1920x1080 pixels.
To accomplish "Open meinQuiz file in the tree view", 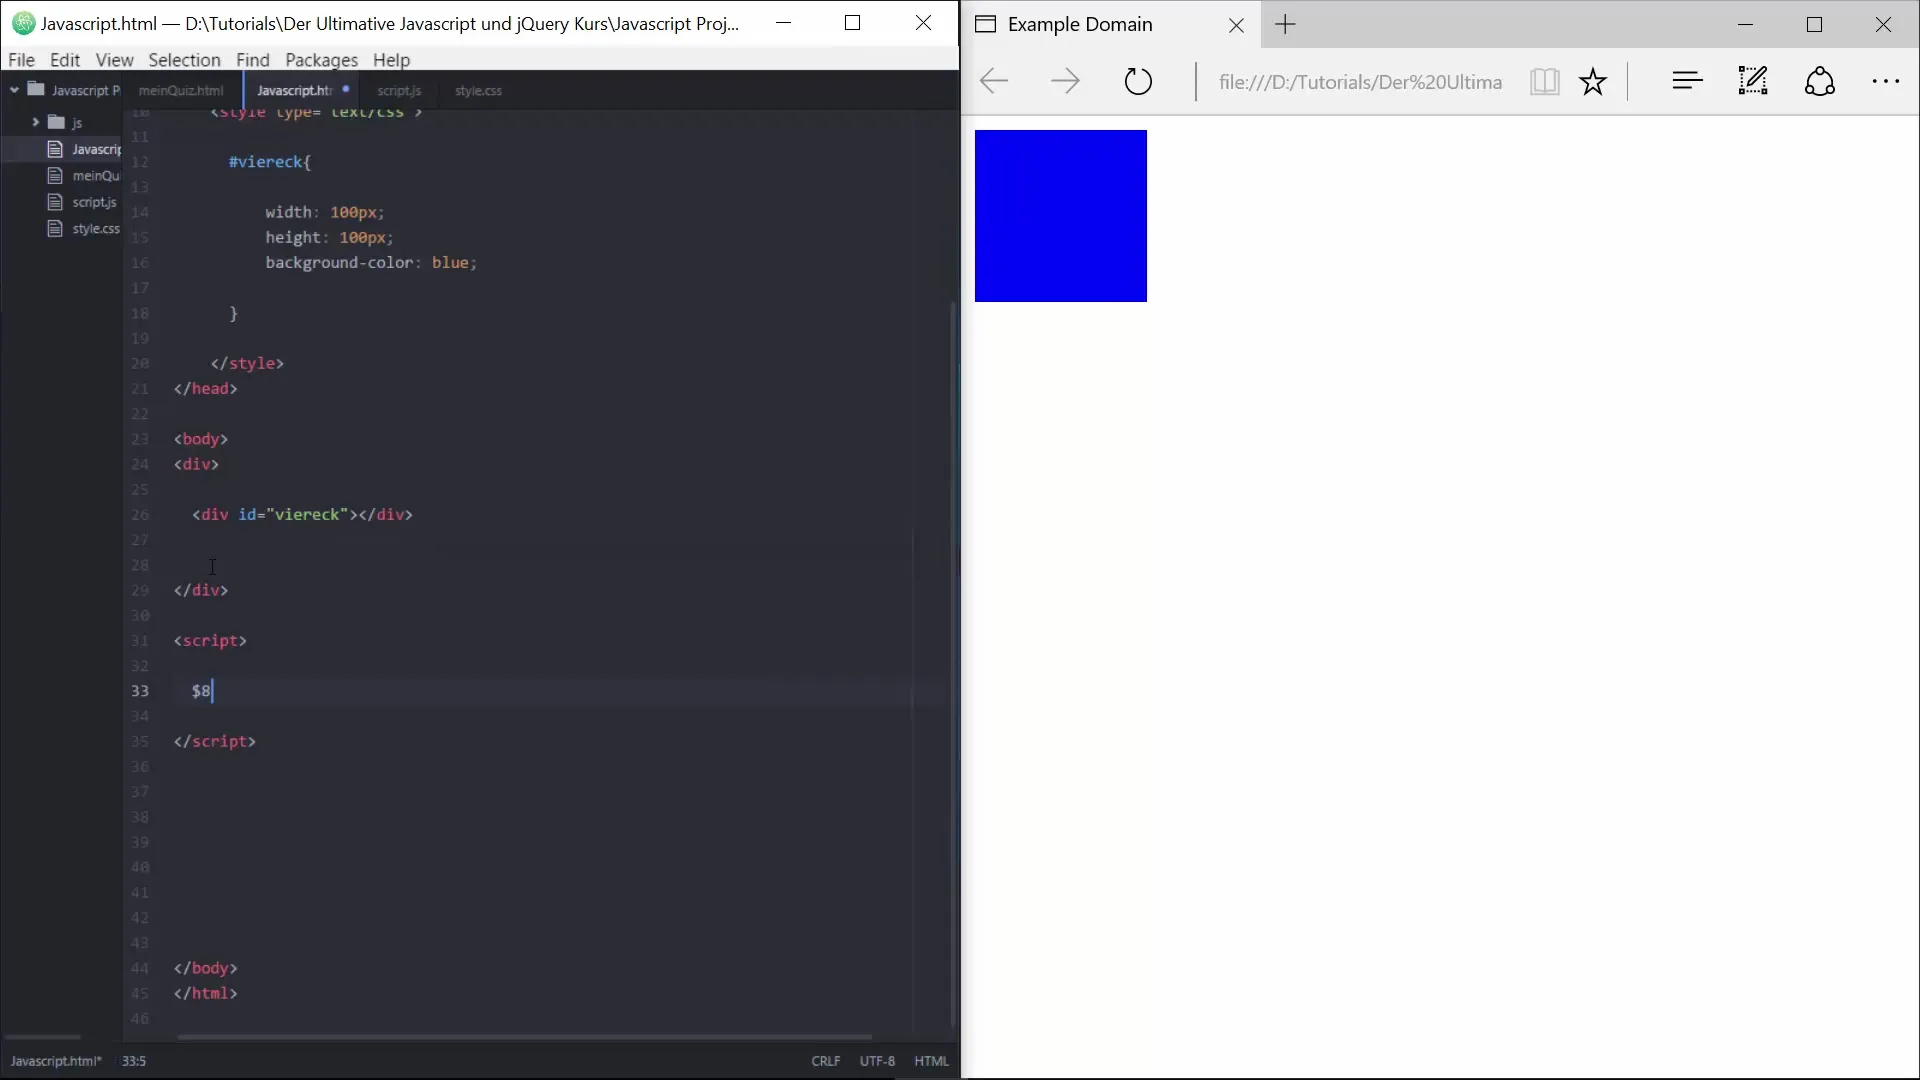I will (x=96, y=175).
